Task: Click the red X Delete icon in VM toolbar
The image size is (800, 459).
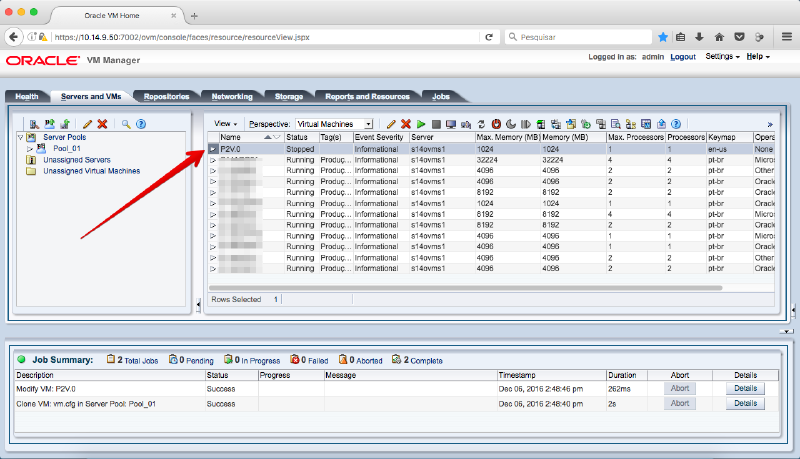Action: tap(406, 124)
